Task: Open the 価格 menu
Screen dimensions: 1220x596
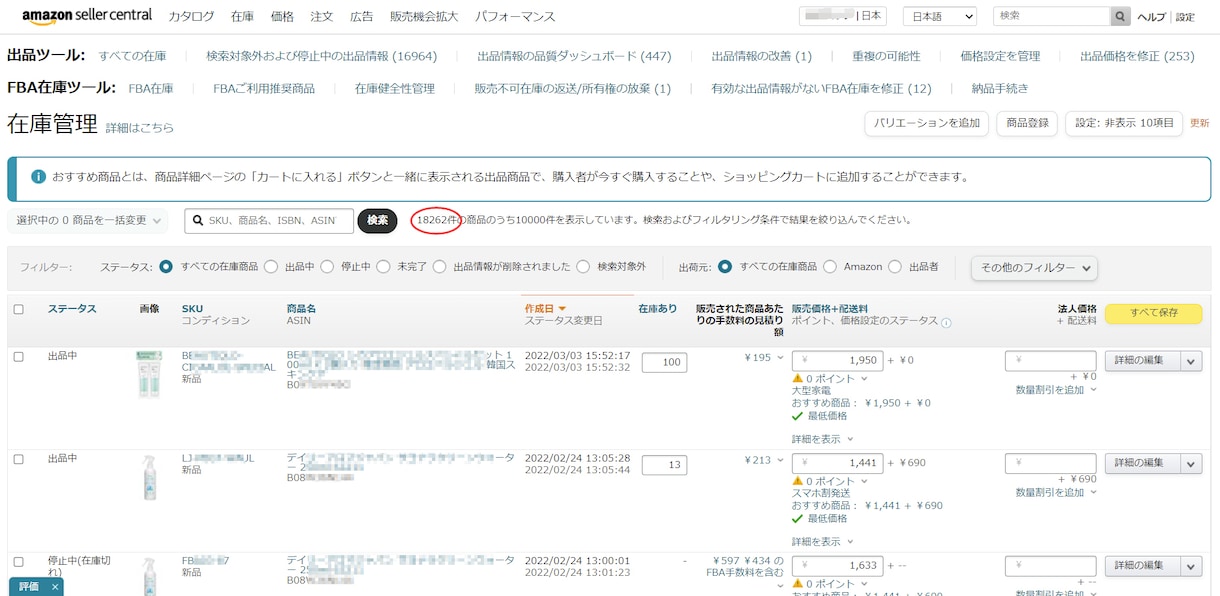Action: coord(282,17)
